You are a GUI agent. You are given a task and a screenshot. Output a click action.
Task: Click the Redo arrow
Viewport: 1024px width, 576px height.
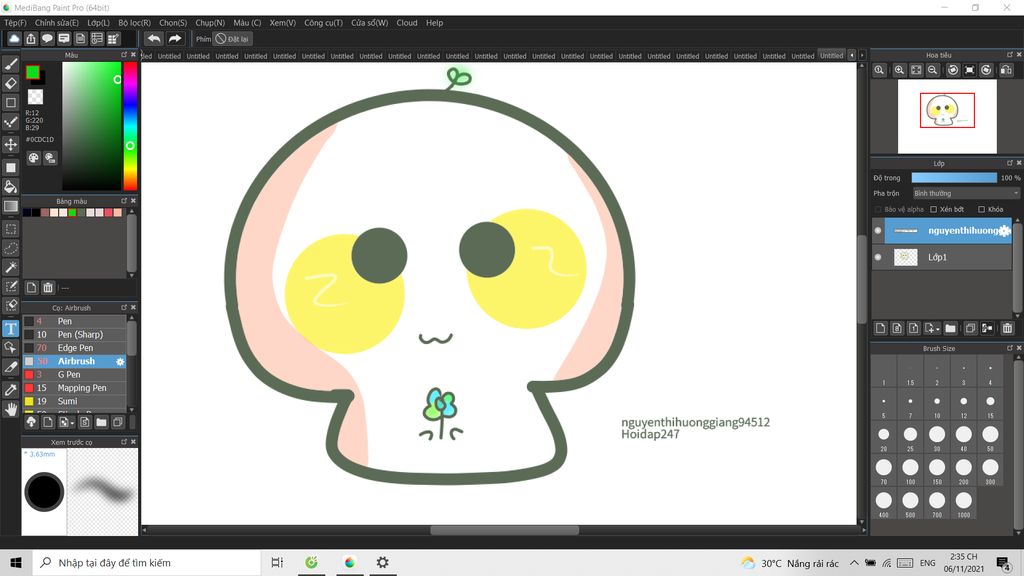click(x=175, y=39)
